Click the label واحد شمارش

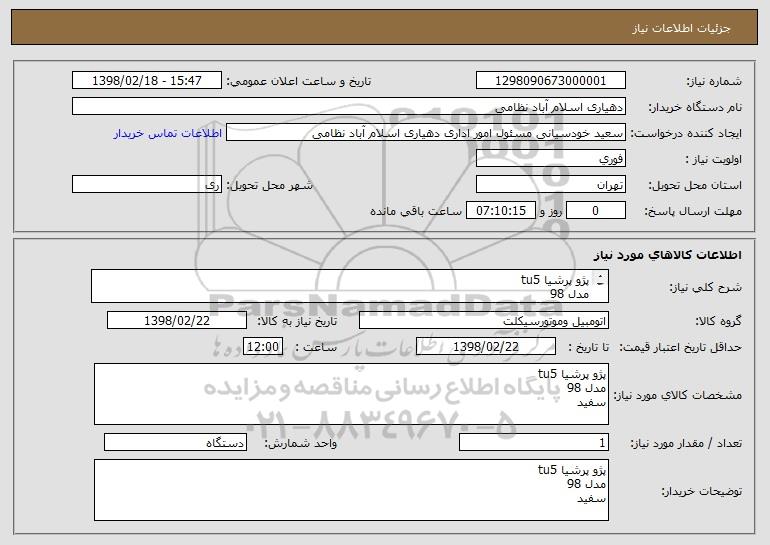tap(301, 443)
